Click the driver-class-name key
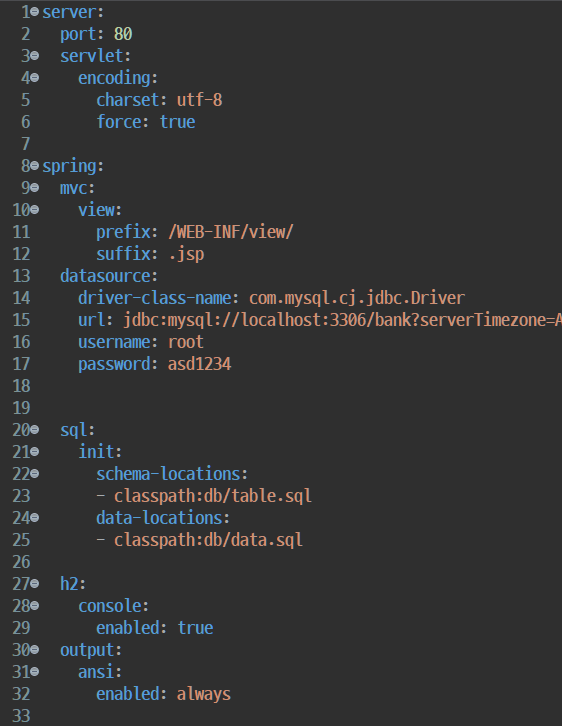The height and width of the screenshot is (726, 562). point(155,298)
